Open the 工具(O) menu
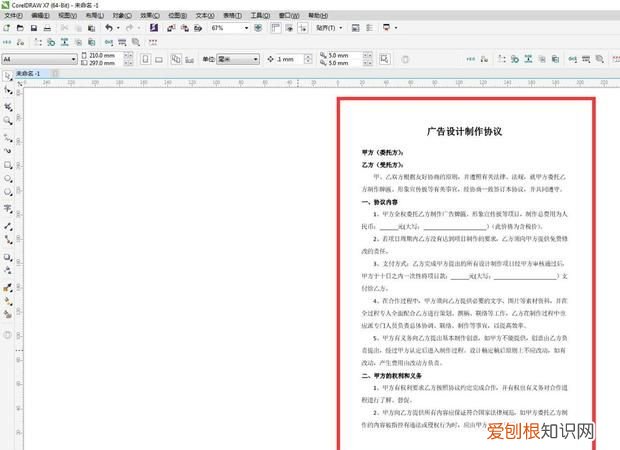This screenshot has width=620, height=450. coord(260,15)
